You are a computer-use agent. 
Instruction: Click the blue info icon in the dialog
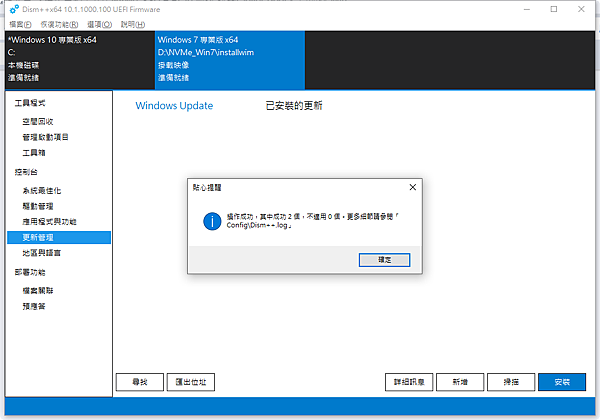[x=212, y=221]
